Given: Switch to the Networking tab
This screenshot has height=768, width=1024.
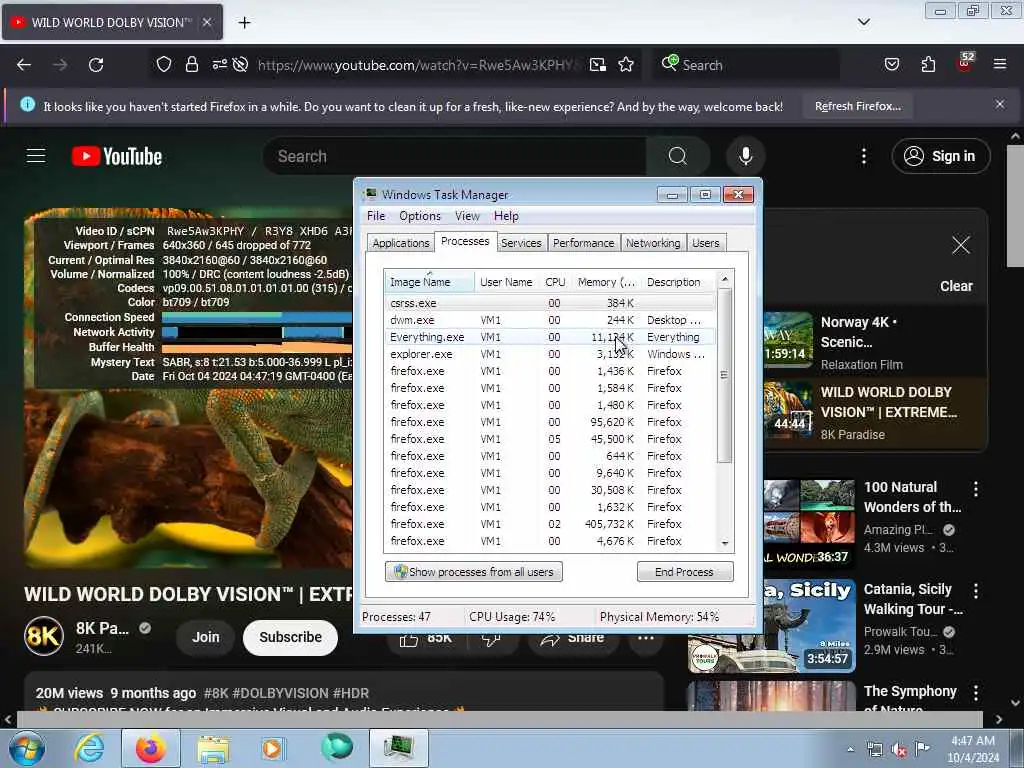Looking at the screenshot, I should [653, 243].
